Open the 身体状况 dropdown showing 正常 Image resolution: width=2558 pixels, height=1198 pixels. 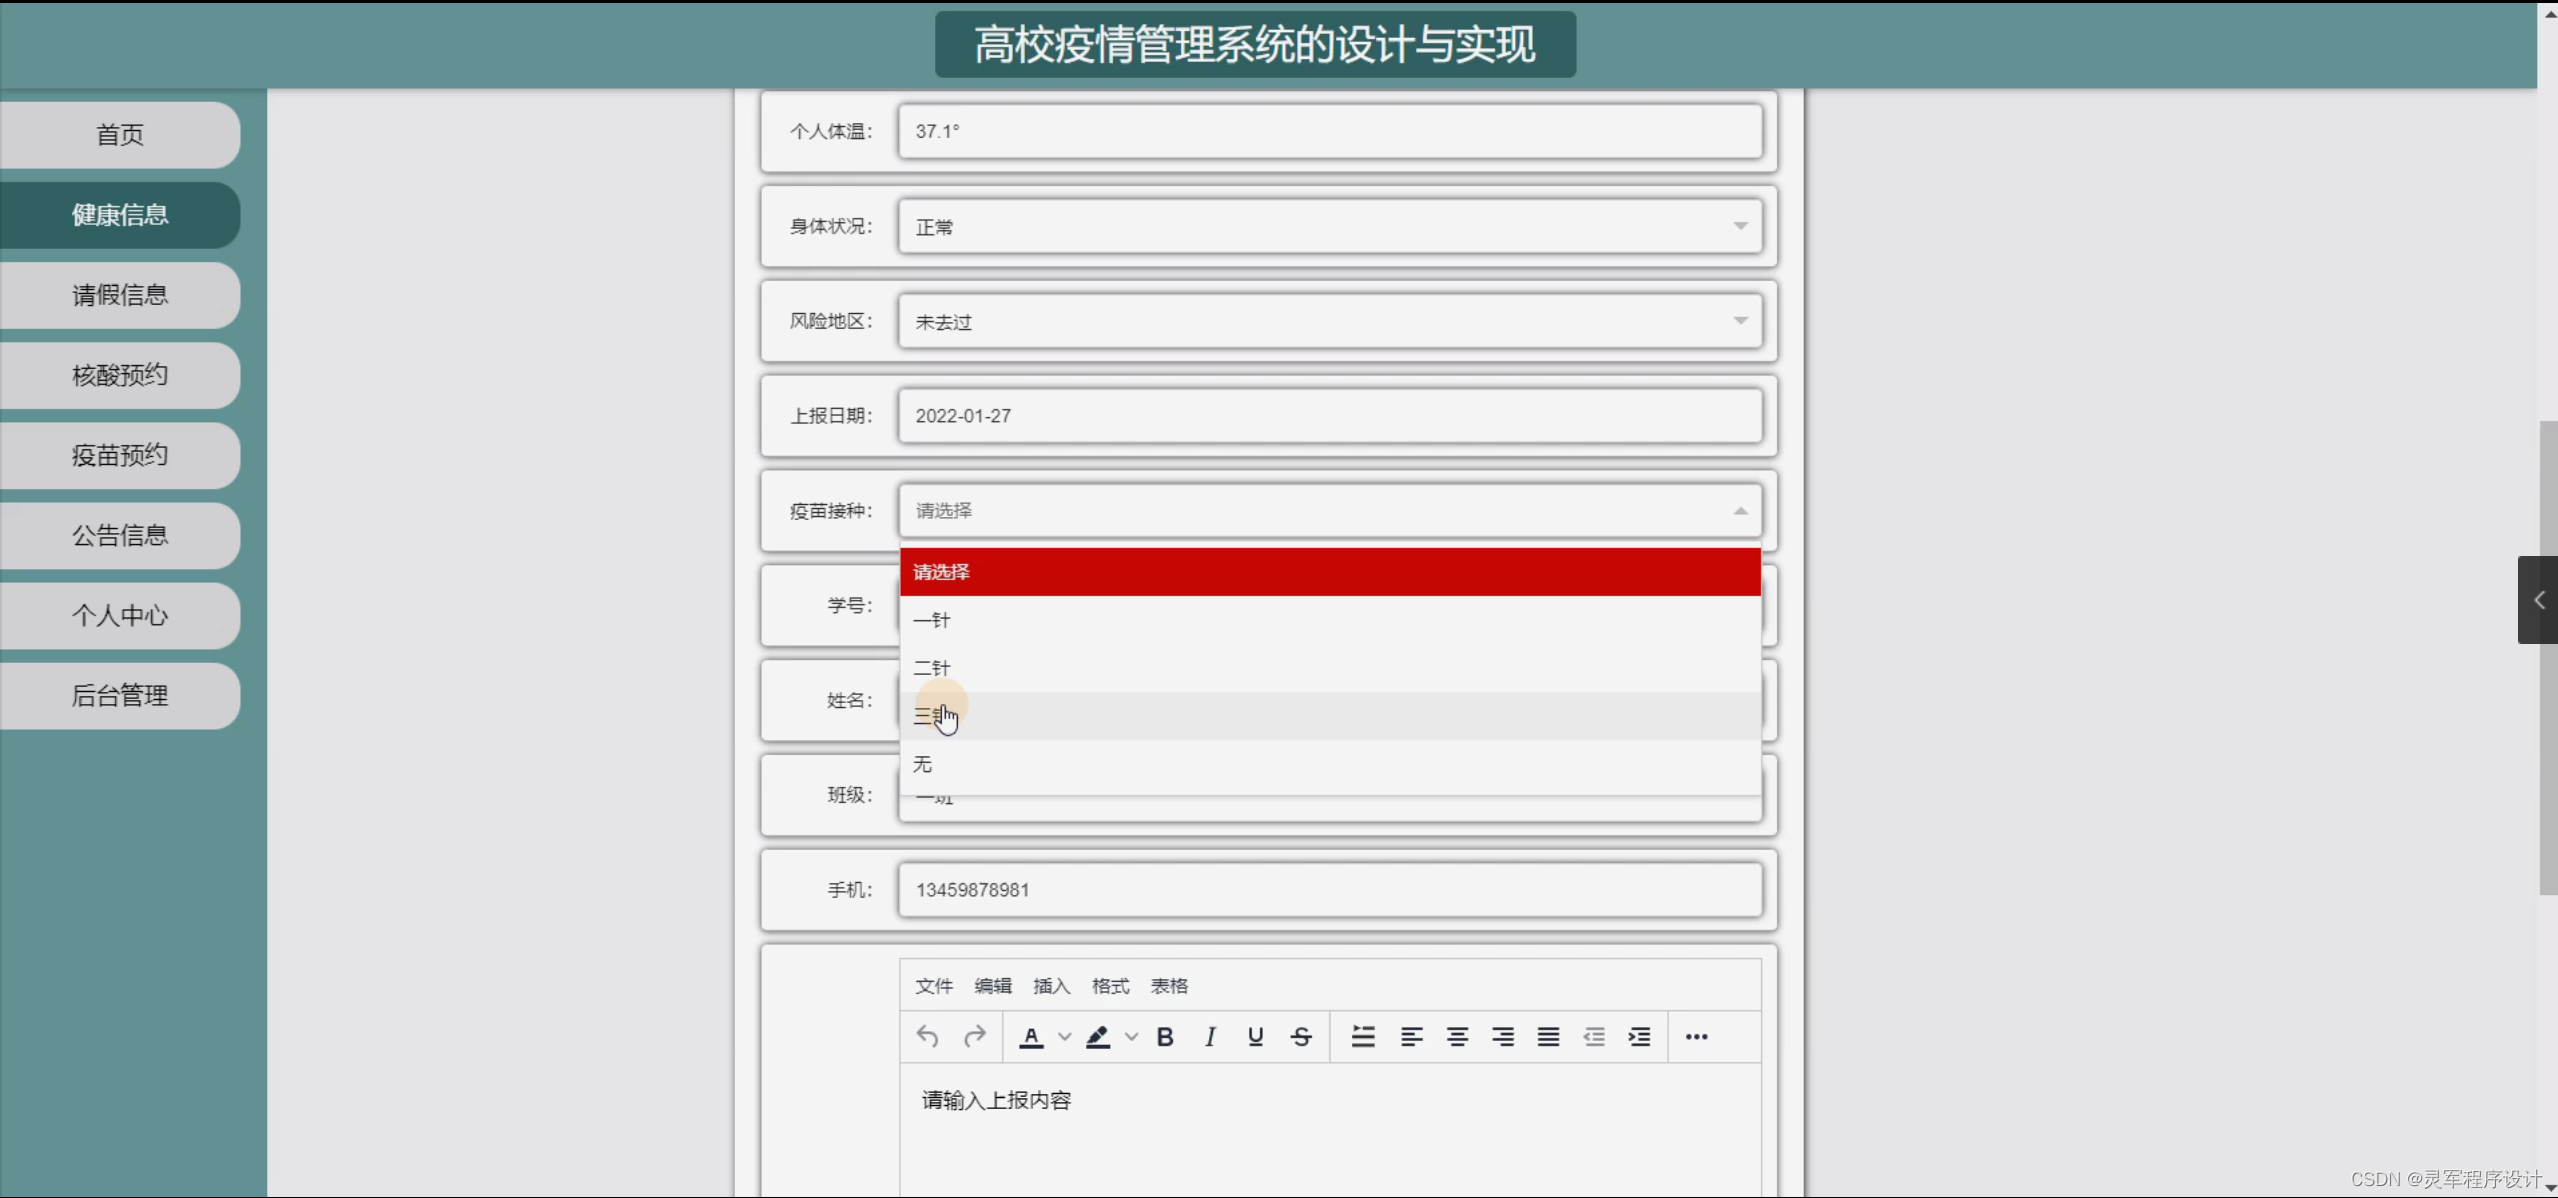point(1330,226)
